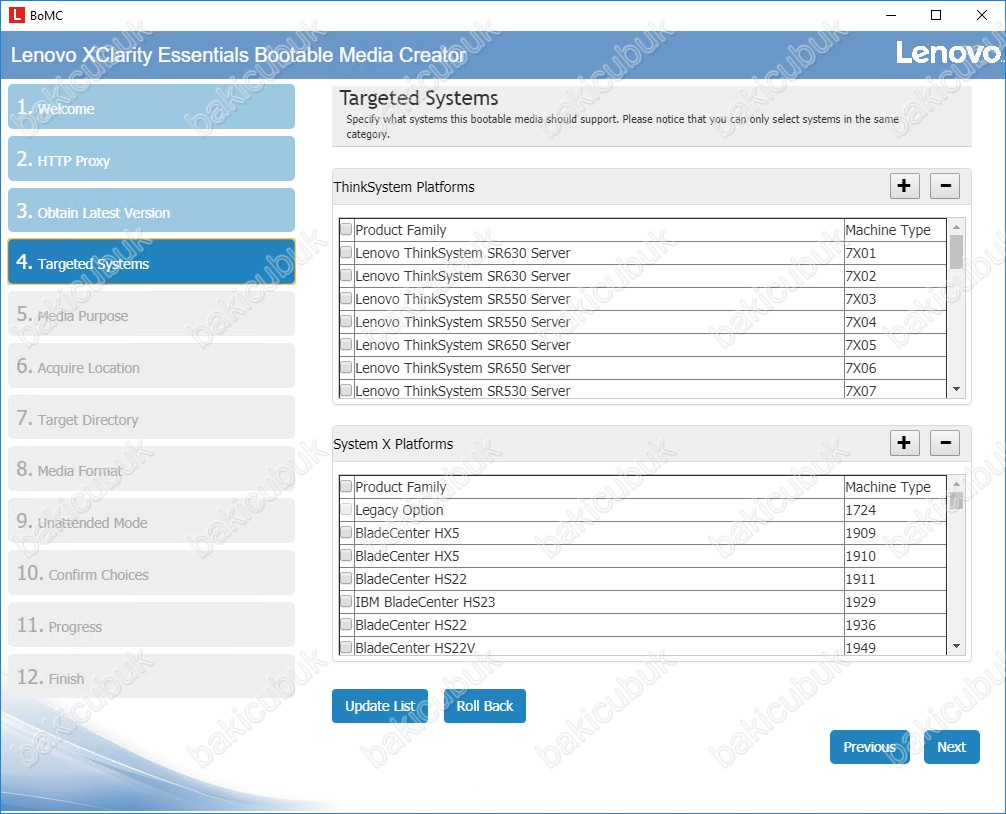Click System X list scroll-up arrow

tap(957, 483)
